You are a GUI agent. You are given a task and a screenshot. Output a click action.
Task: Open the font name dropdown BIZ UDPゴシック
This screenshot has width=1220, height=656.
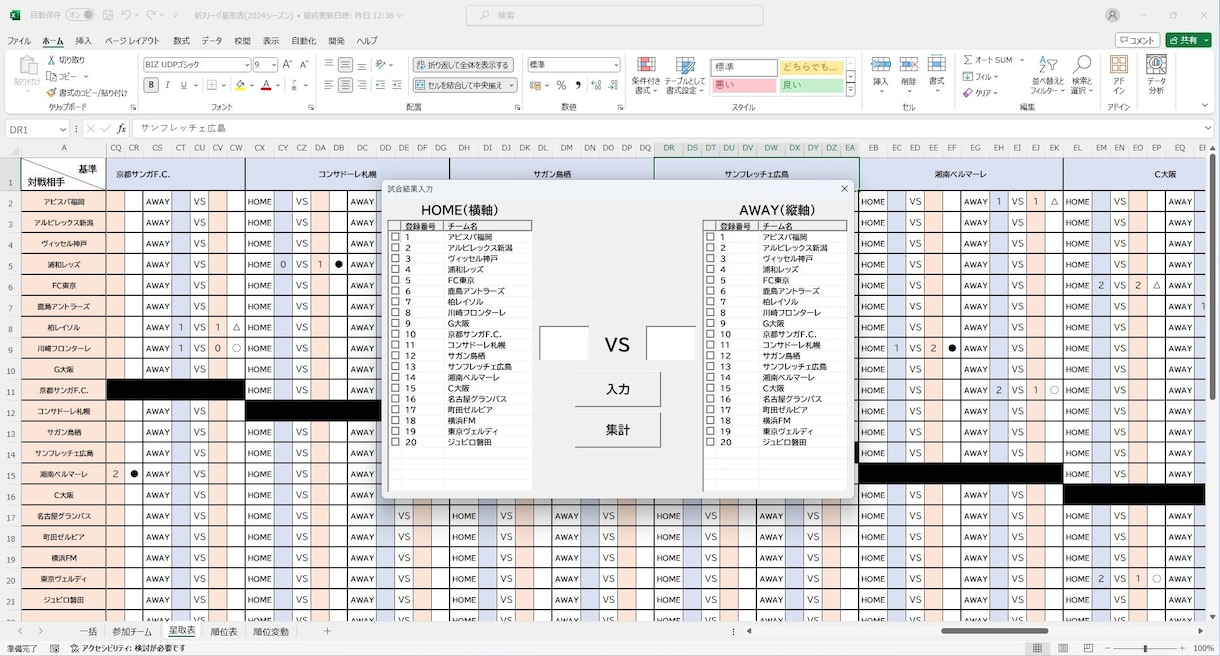245,64
